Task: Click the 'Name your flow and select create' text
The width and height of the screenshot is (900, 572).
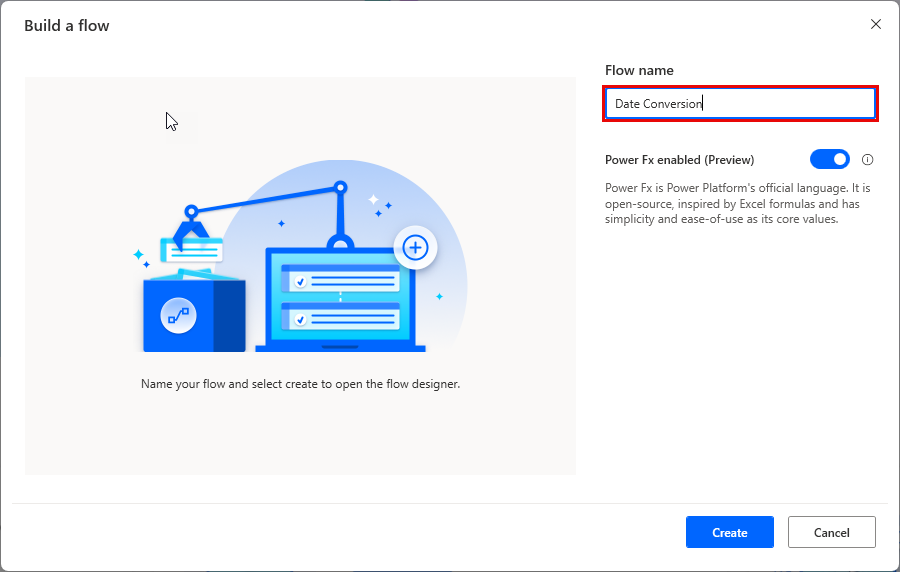Action: (x=300, y=384)
